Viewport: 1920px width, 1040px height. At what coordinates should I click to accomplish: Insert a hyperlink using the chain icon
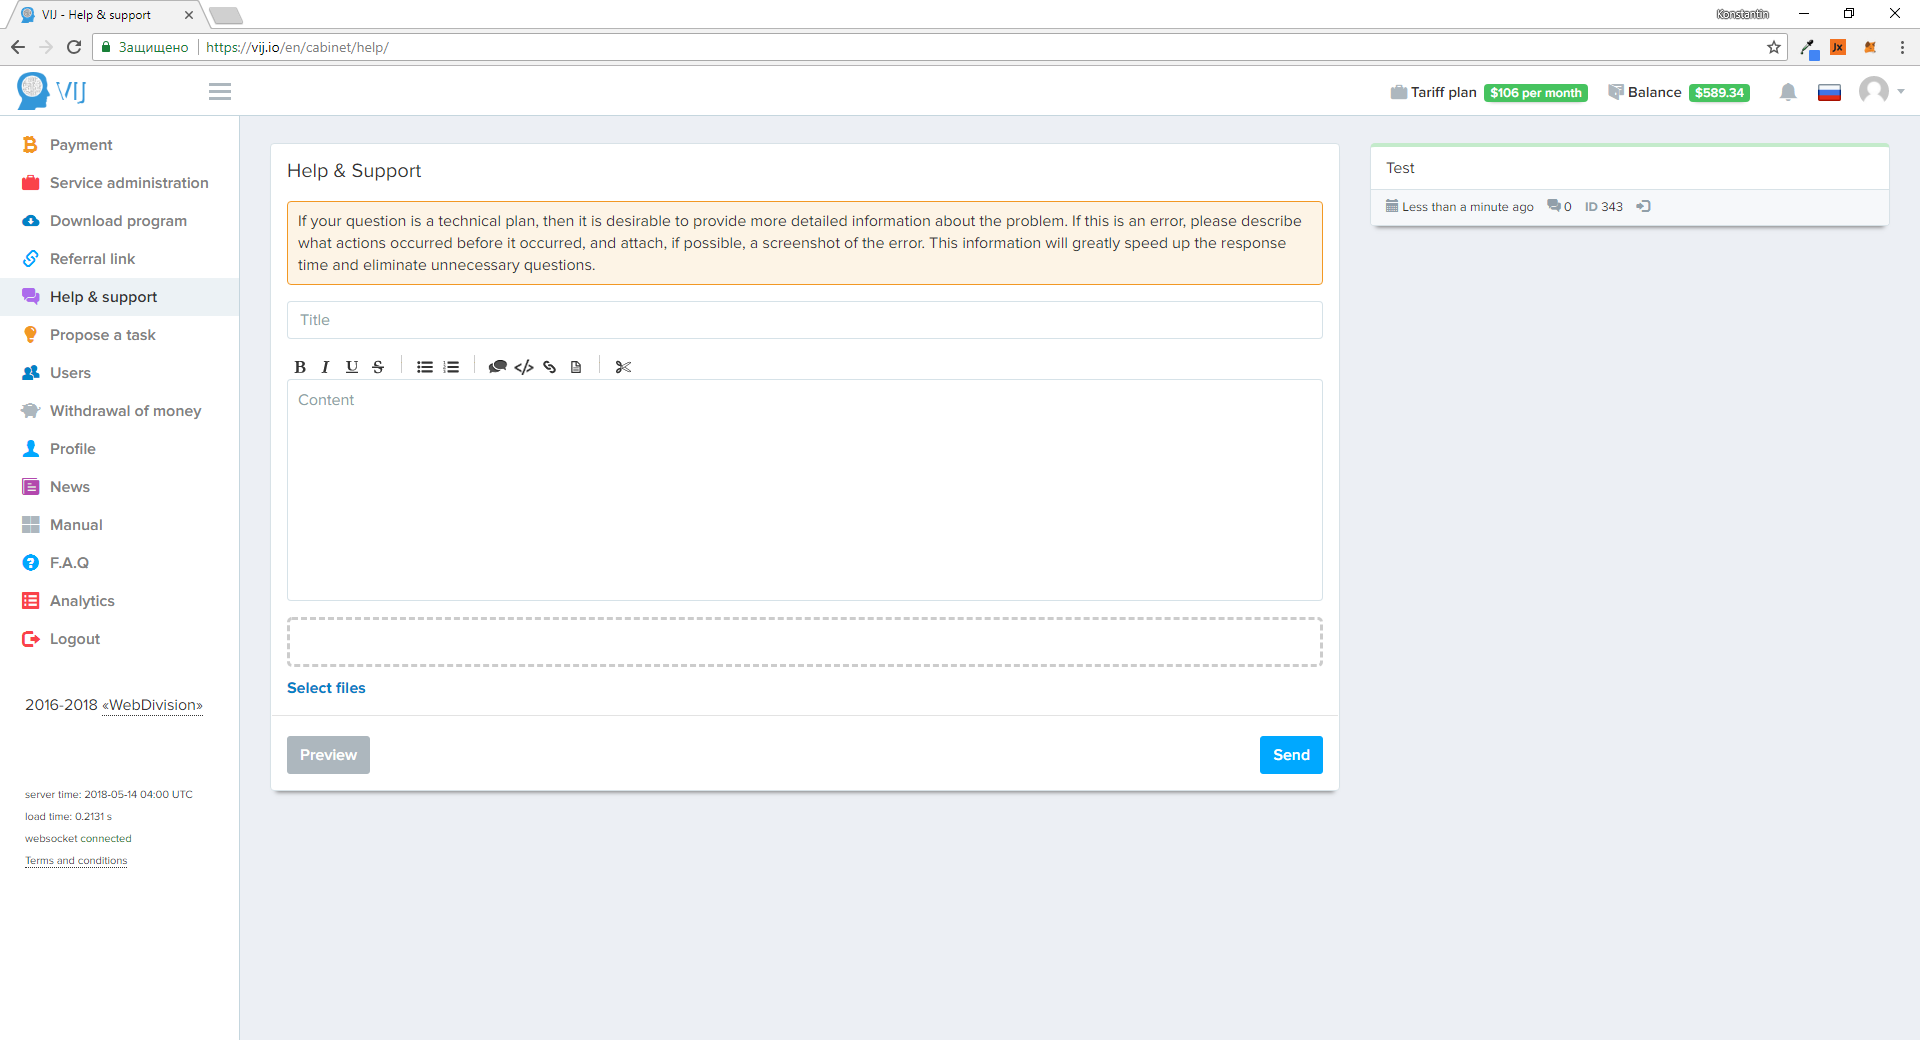[550, 367]
